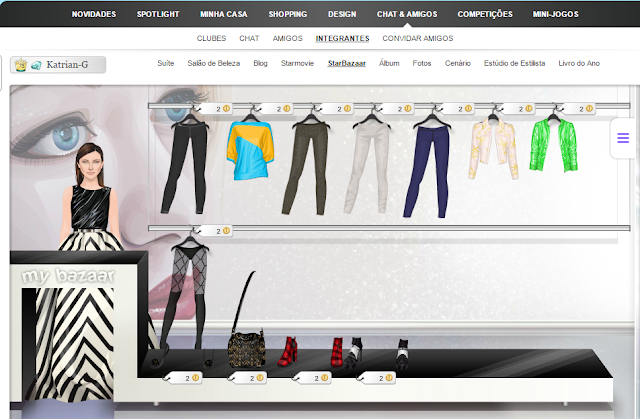Go to the Integrantes submenu
The height and width of the screenshot is (419, 640).
(342, 38)
